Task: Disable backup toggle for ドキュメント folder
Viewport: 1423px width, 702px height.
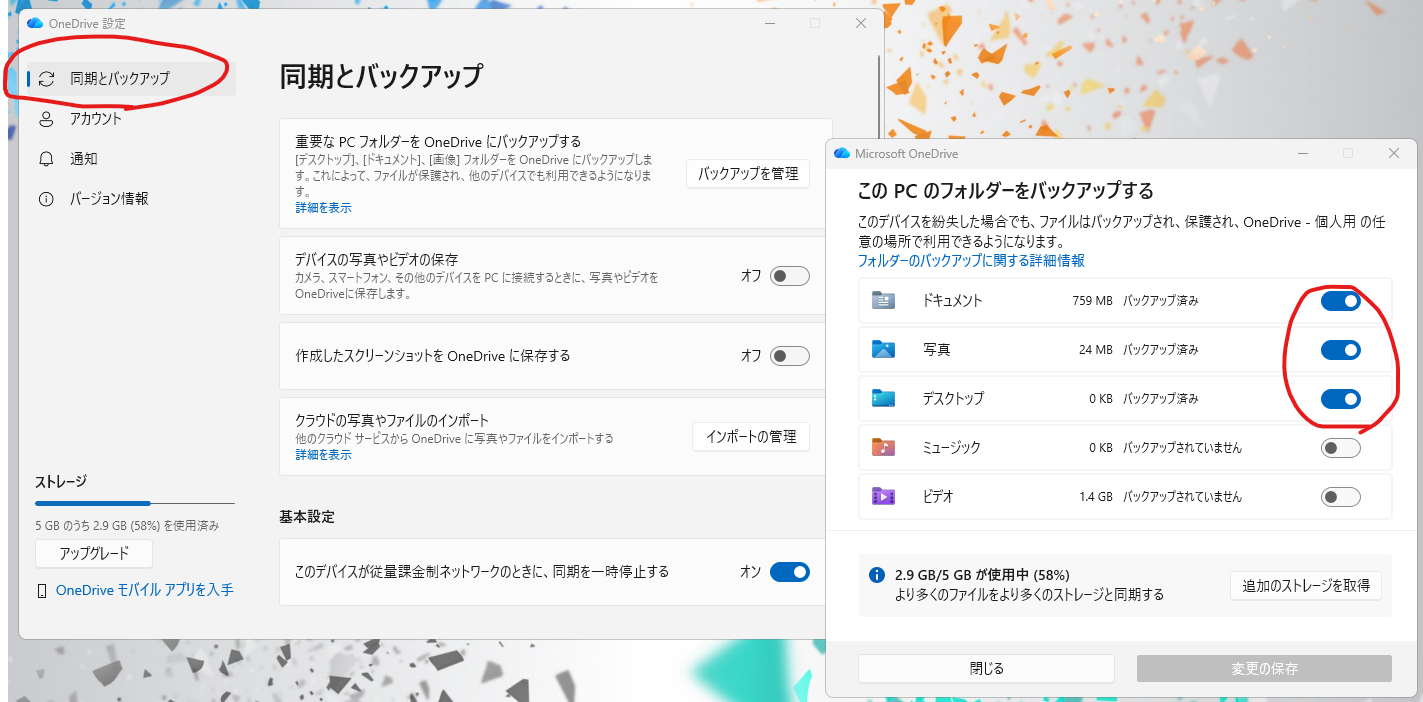Action: point(1340,300)
